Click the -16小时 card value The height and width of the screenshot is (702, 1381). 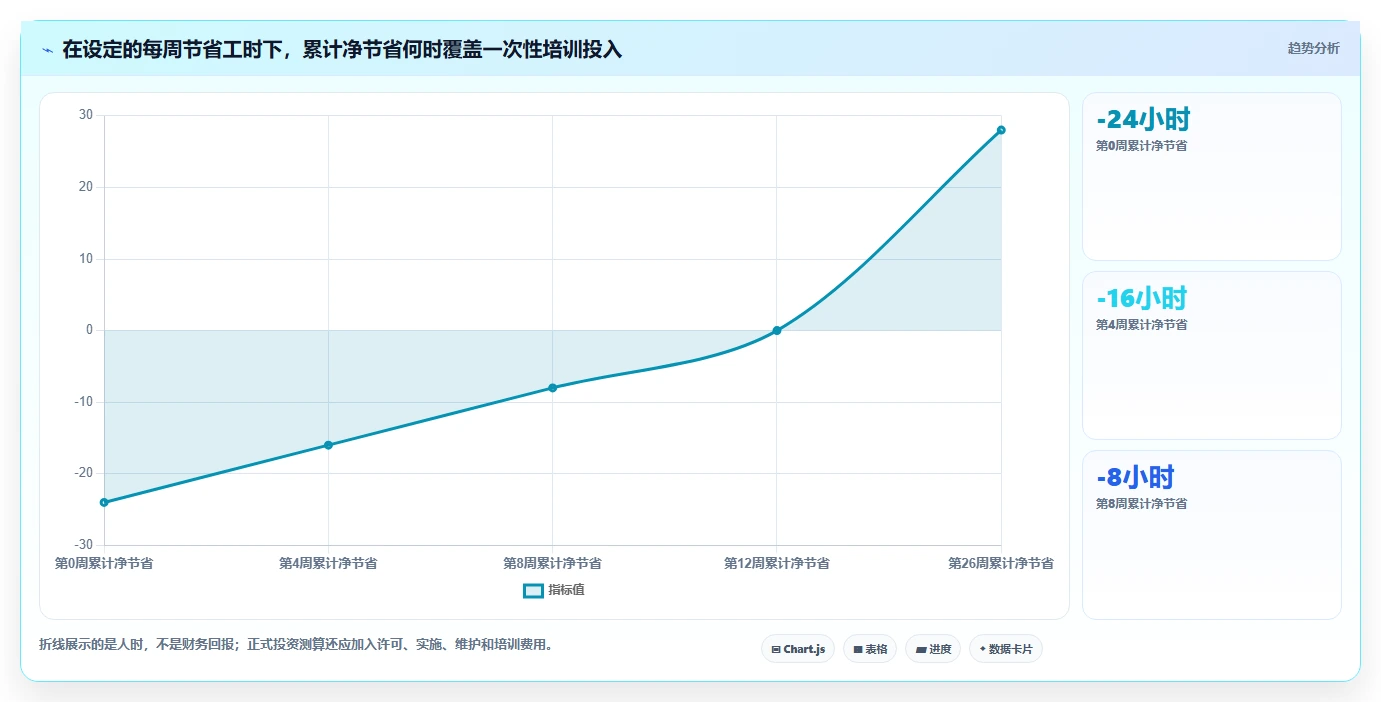pyautogui.click(x=1141, y=298)
